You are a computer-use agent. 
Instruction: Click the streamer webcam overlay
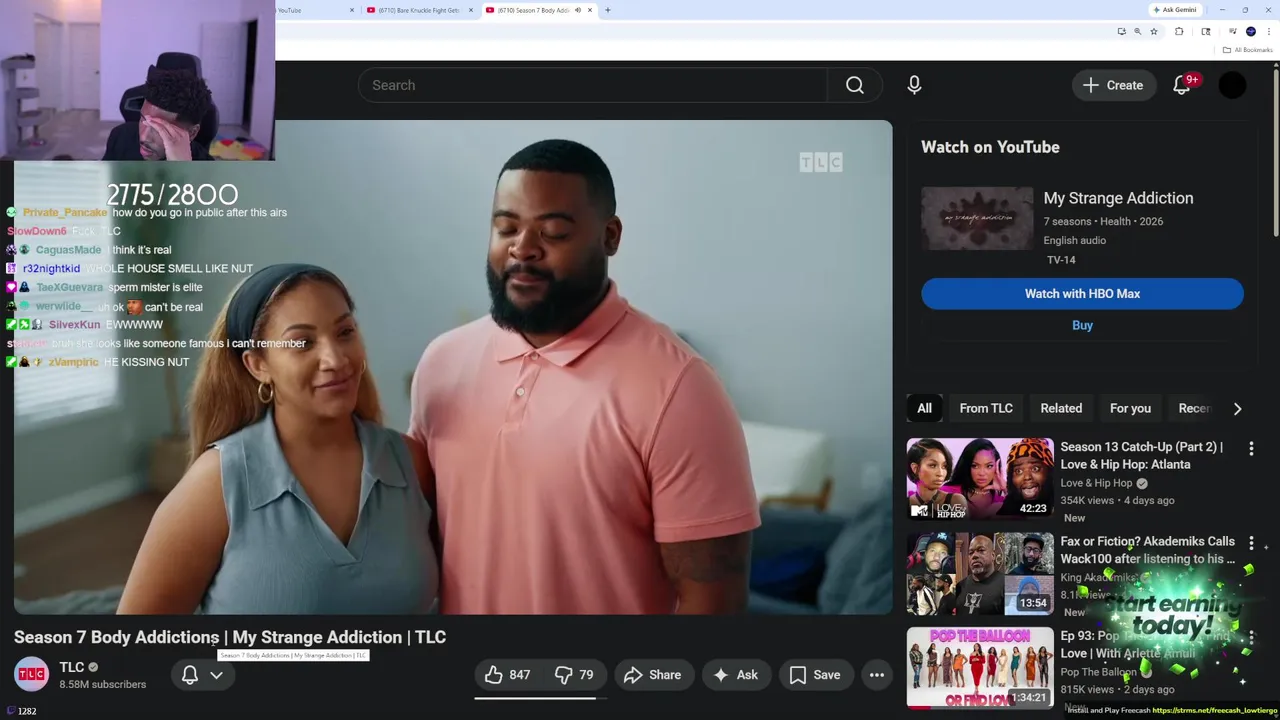[x=137, y=80]
